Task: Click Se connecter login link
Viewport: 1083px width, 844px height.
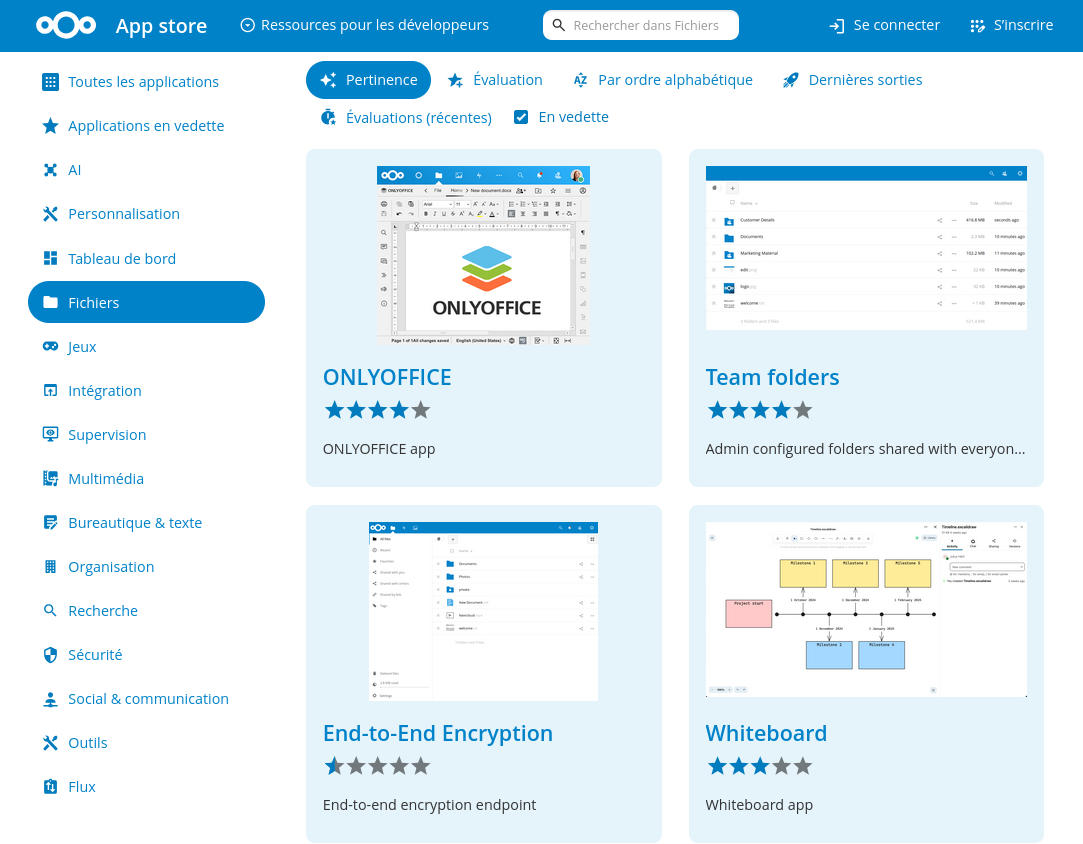Action: pyautogui.click(x=885, y=25)
